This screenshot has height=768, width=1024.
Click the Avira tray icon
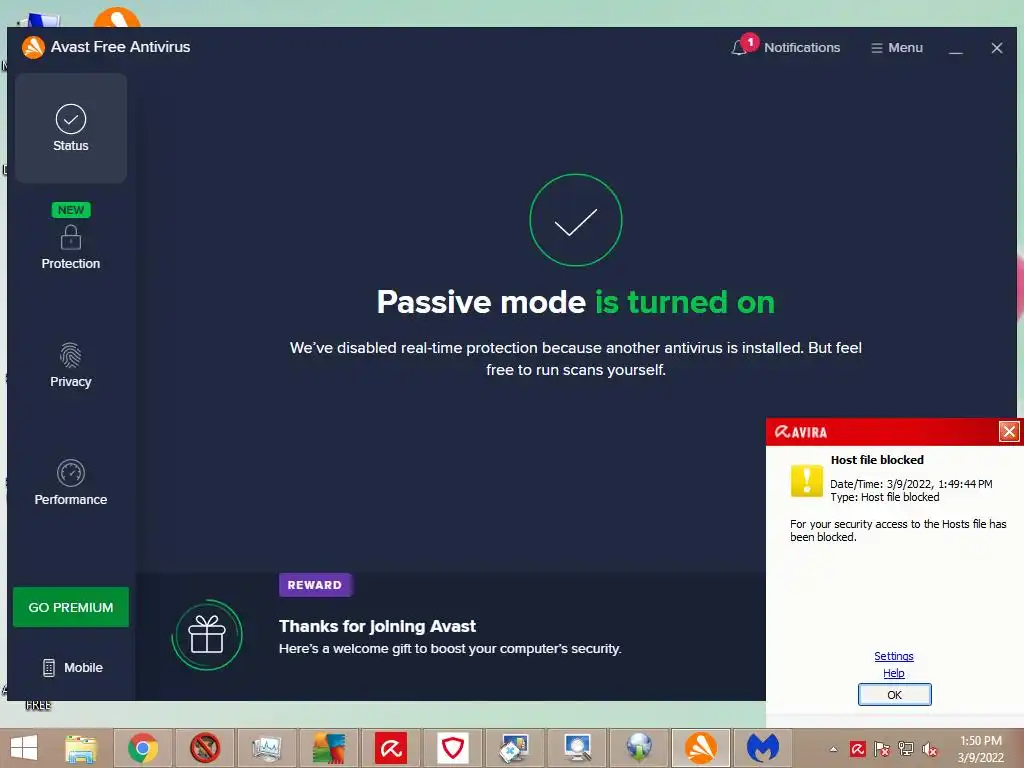pos(857,749)
